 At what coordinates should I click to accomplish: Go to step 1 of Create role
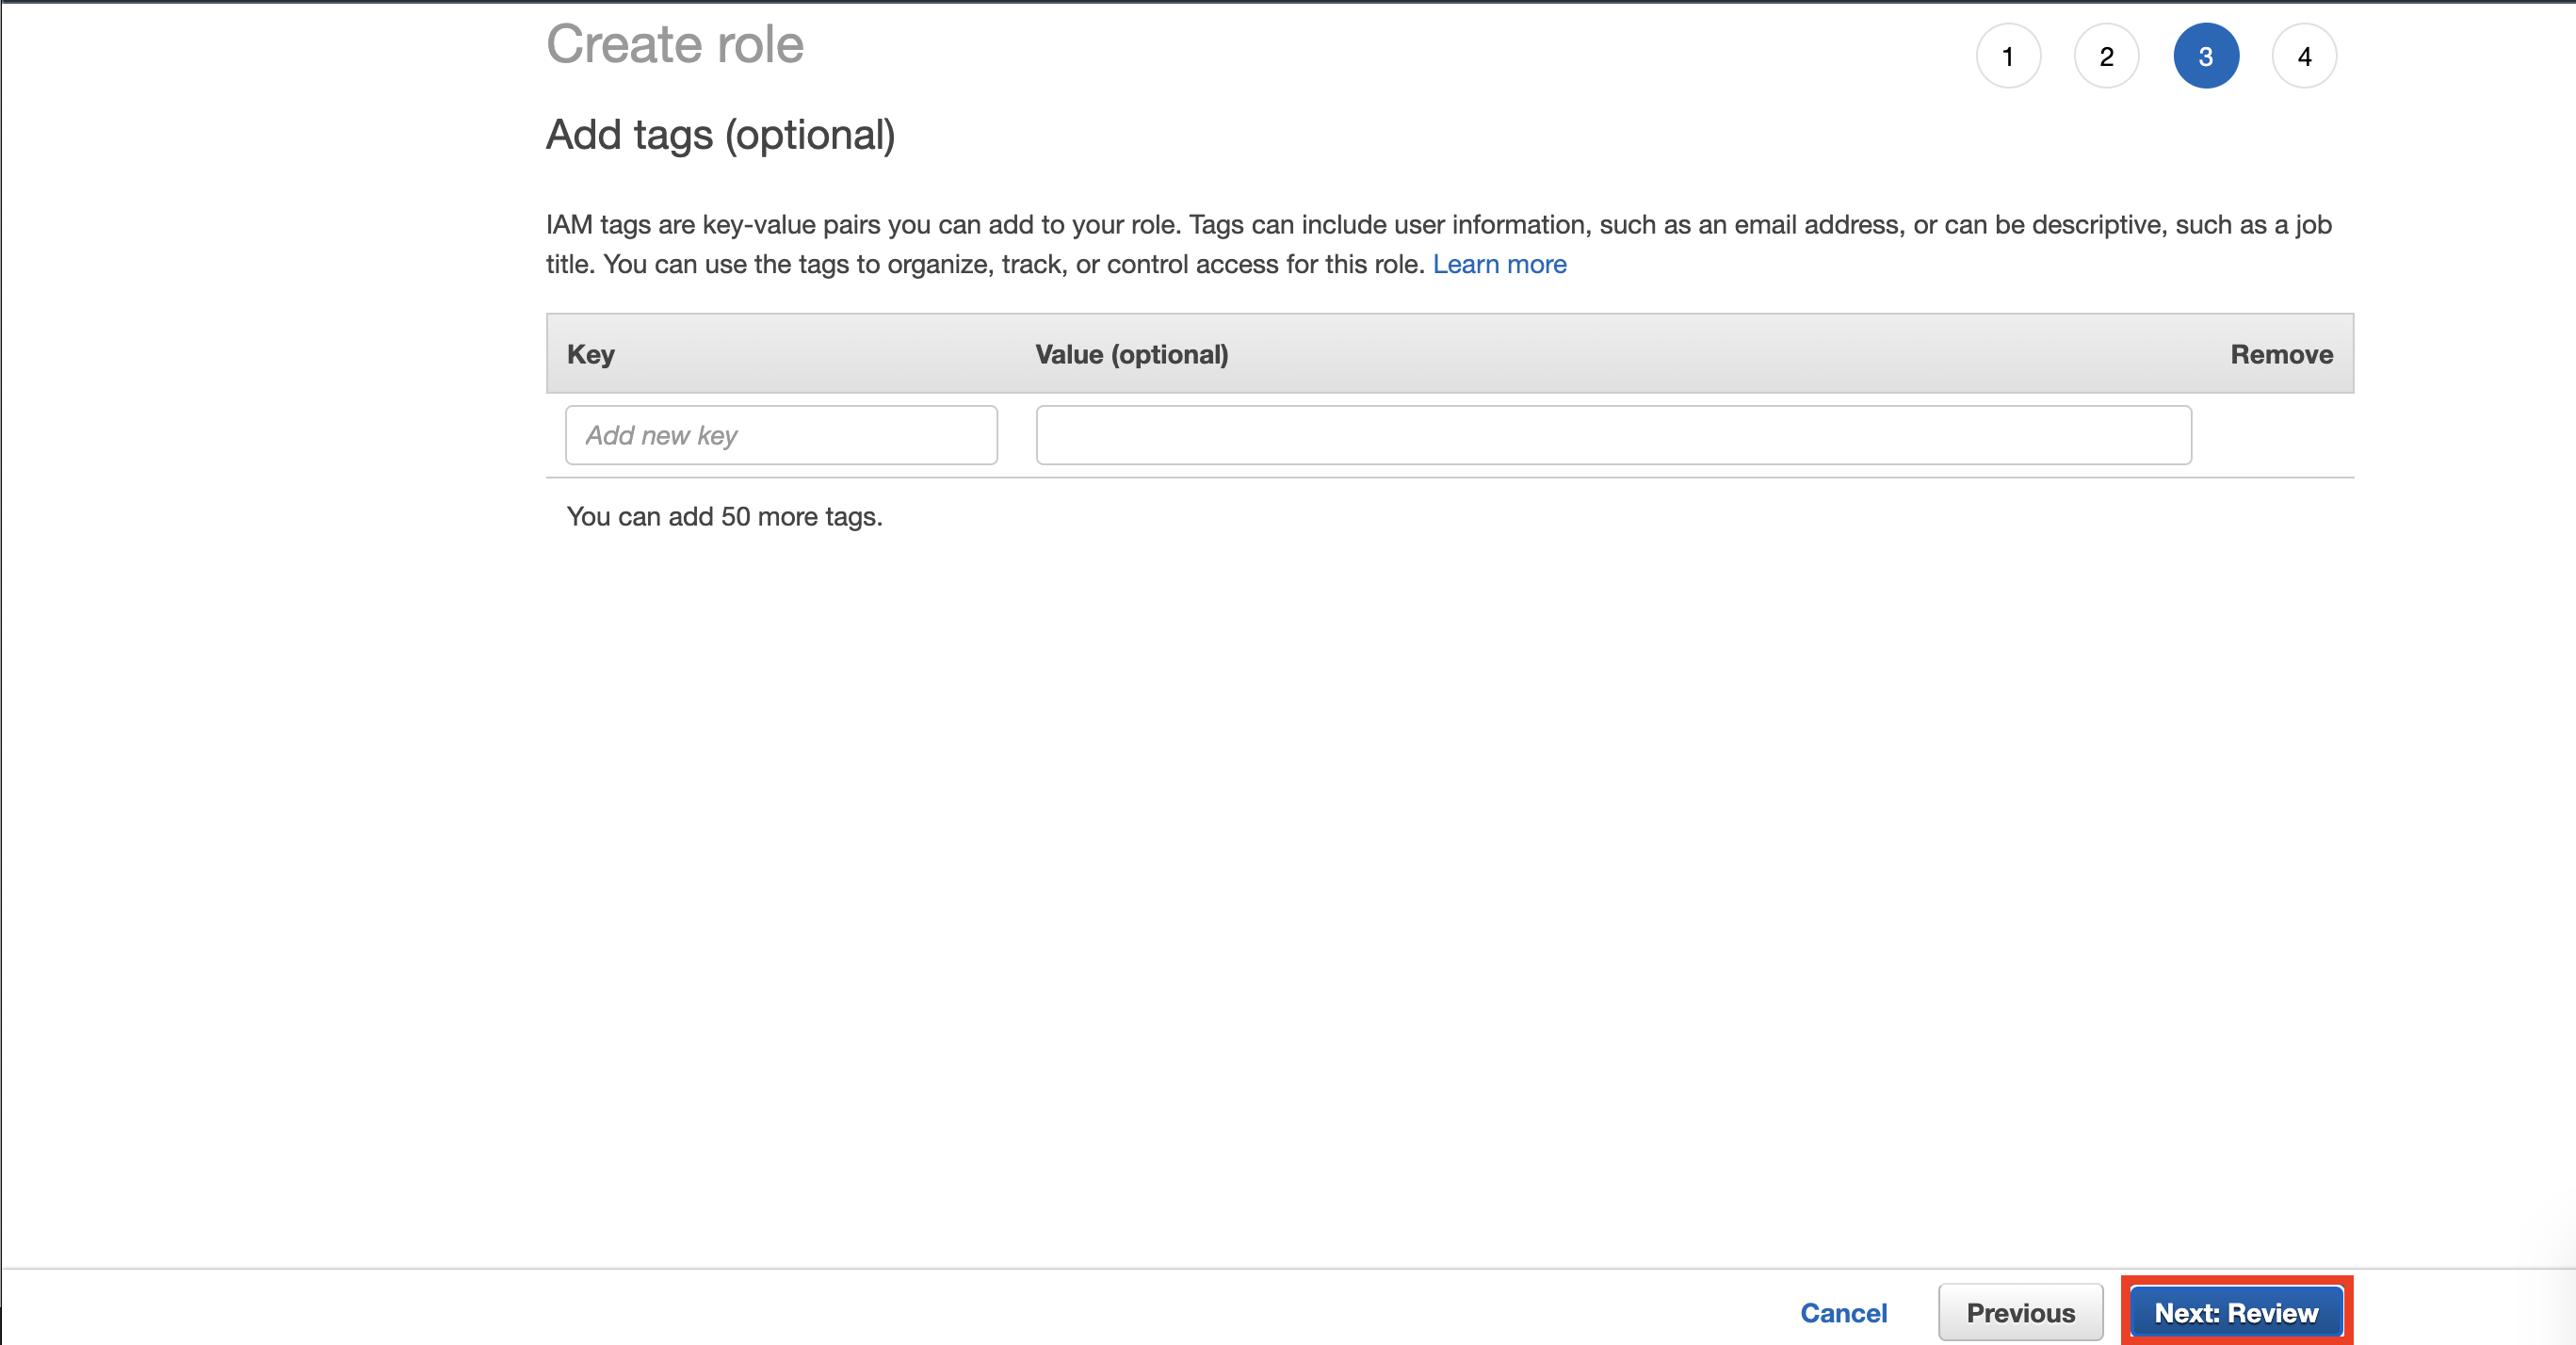coord(2008,56)
